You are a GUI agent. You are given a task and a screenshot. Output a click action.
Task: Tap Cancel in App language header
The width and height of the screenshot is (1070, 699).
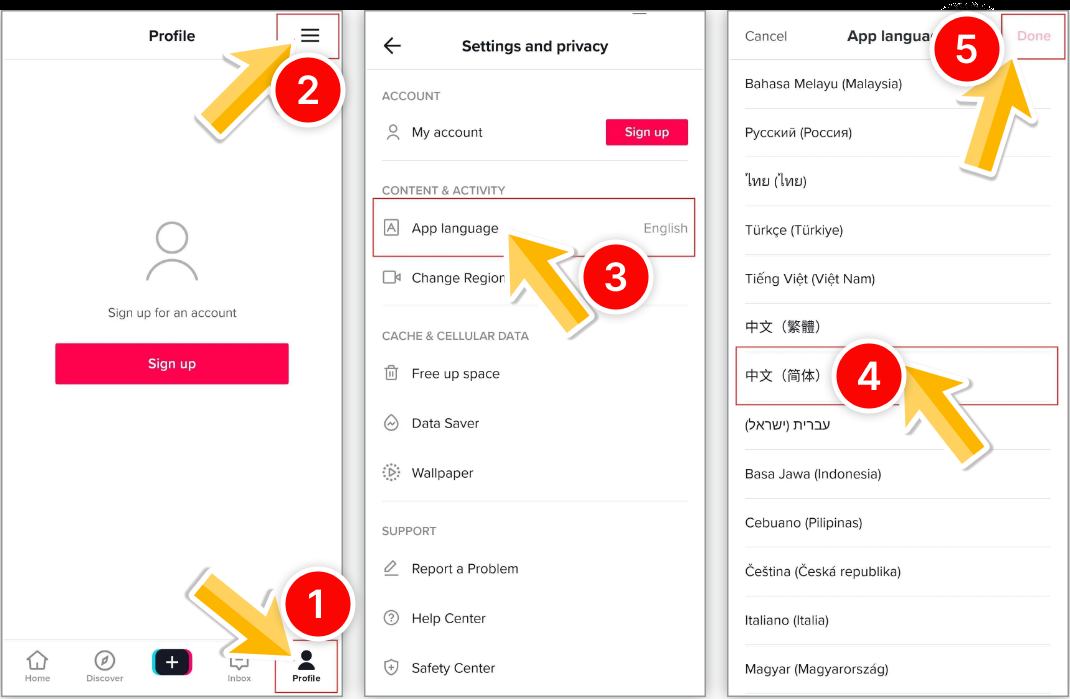point(766,36)
